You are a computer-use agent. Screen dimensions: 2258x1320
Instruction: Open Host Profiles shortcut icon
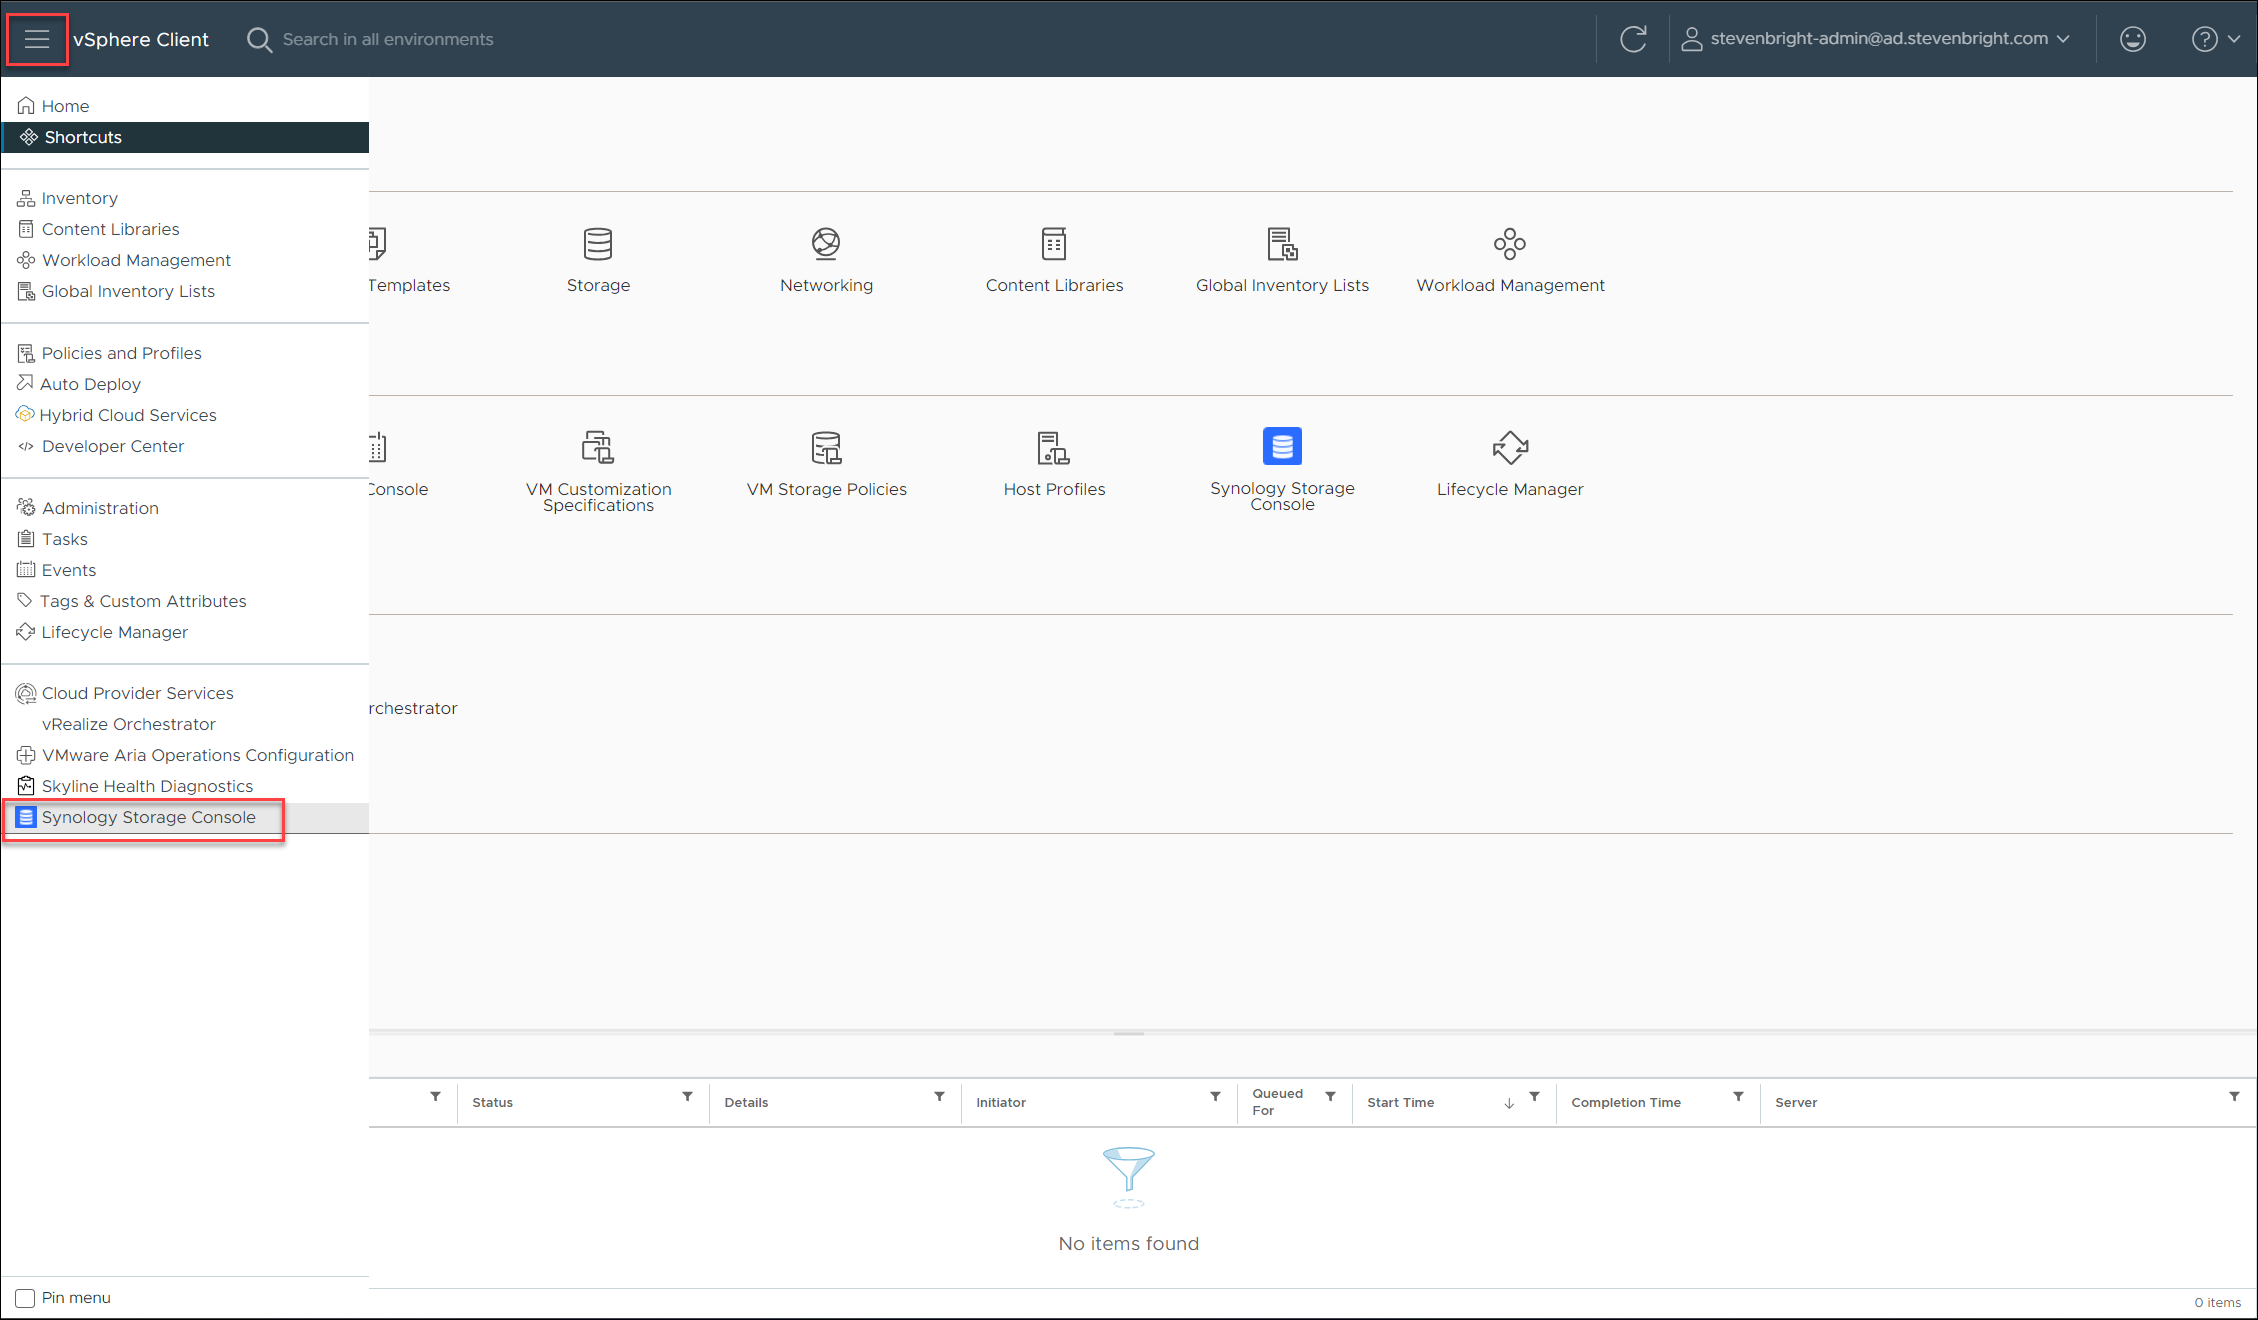pyautogui.click(x=1053, y=448)
